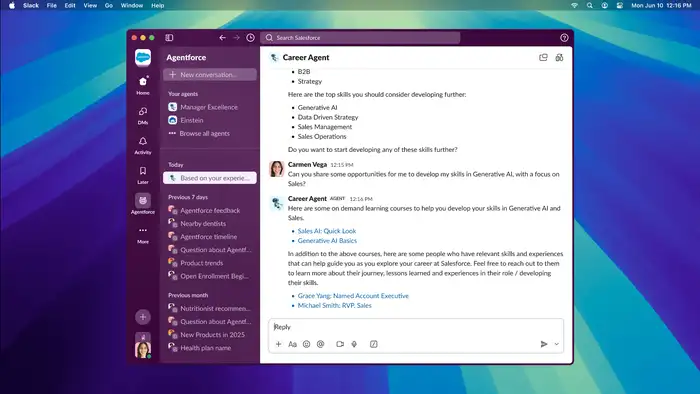This screenshot has height=394, width=700.
Task: Open the Window menu
Action: pyautogui.click(x=132, y=5)
